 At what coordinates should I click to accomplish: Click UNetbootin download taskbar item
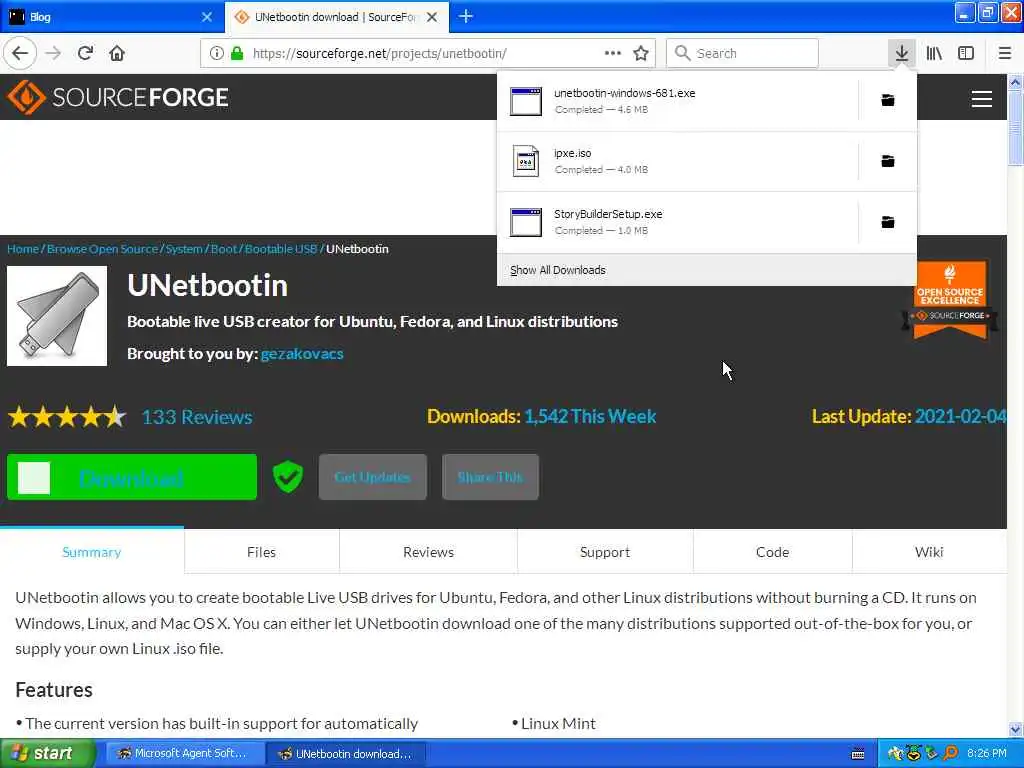(x=346, y=753)
